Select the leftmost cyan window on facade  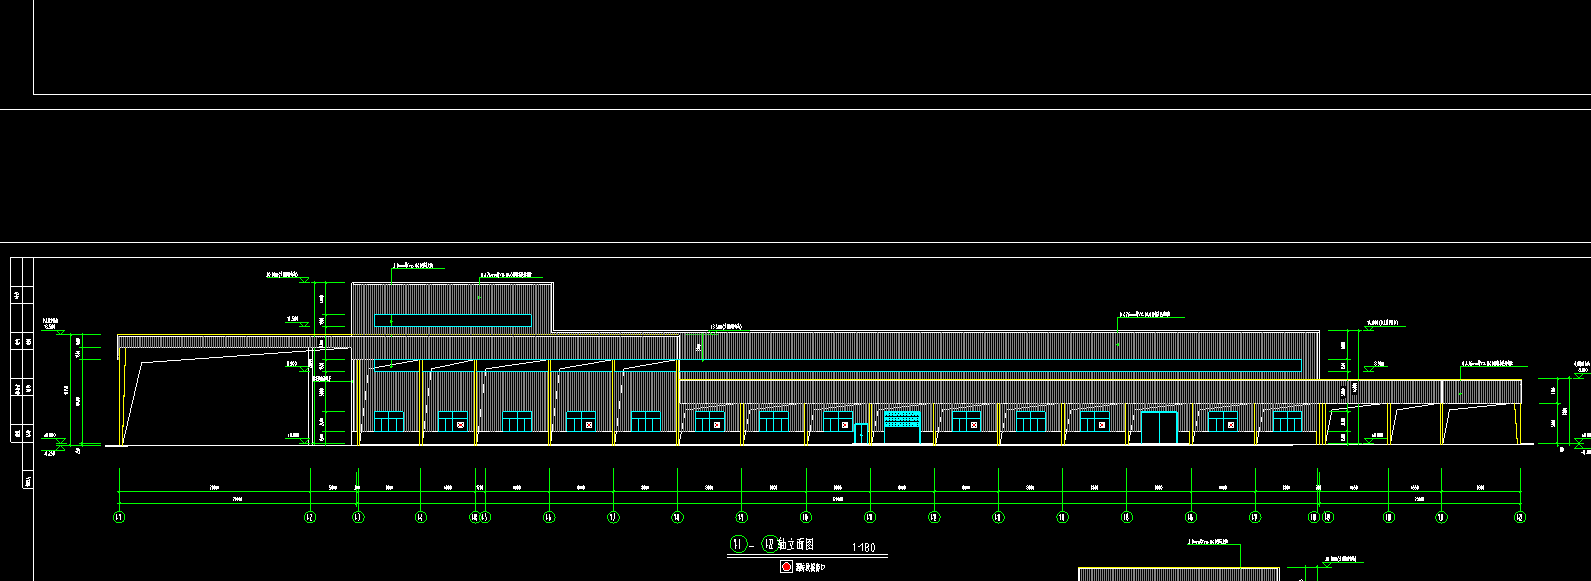[x=388, y=421]
